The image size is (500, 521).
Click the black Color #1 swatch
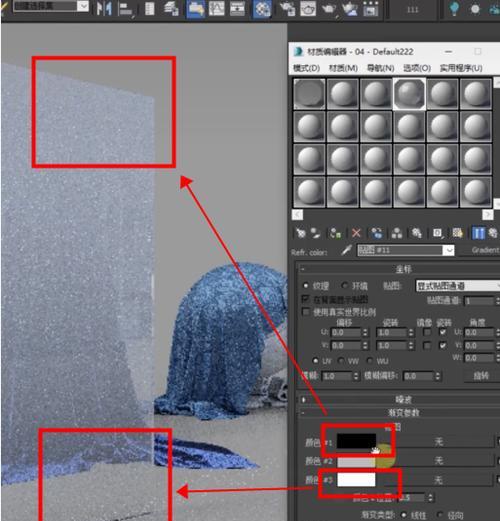[x=356, y=441]
